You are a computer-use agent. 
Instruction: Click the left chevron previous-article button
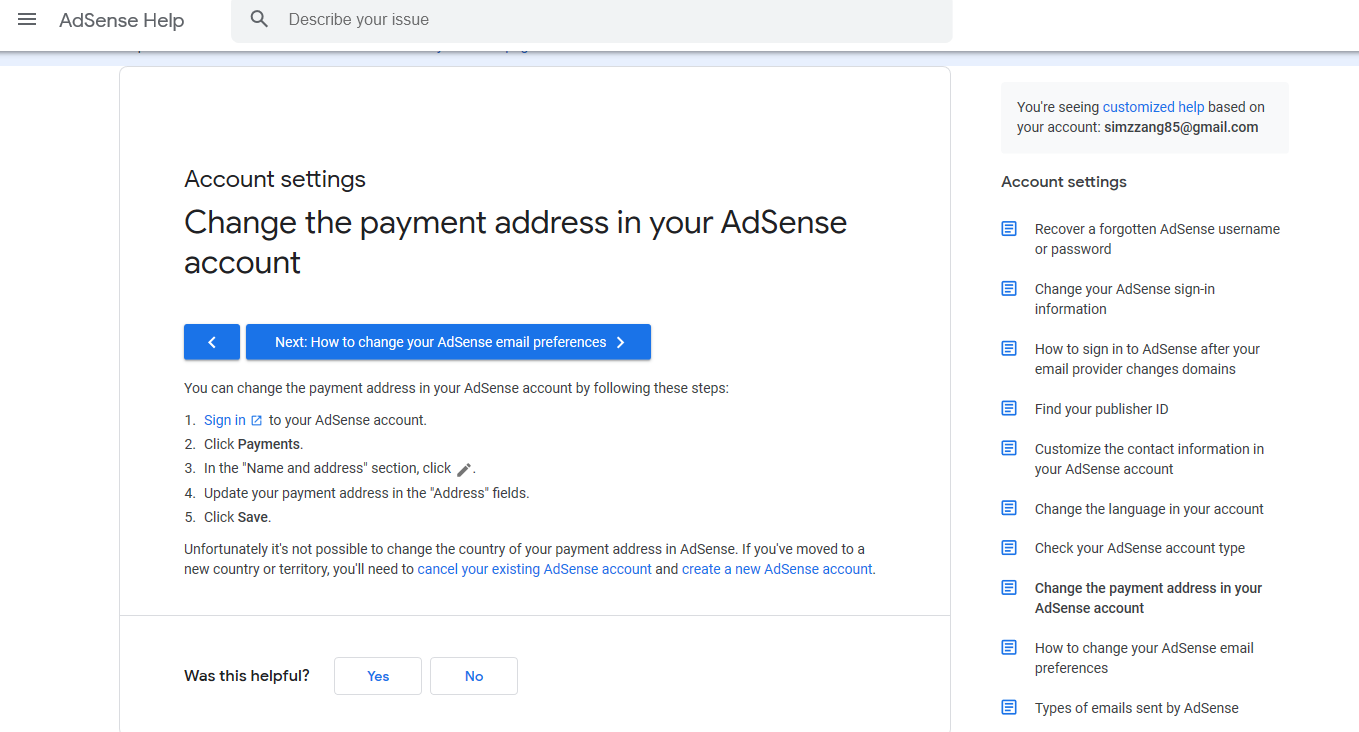click(212, 342)
